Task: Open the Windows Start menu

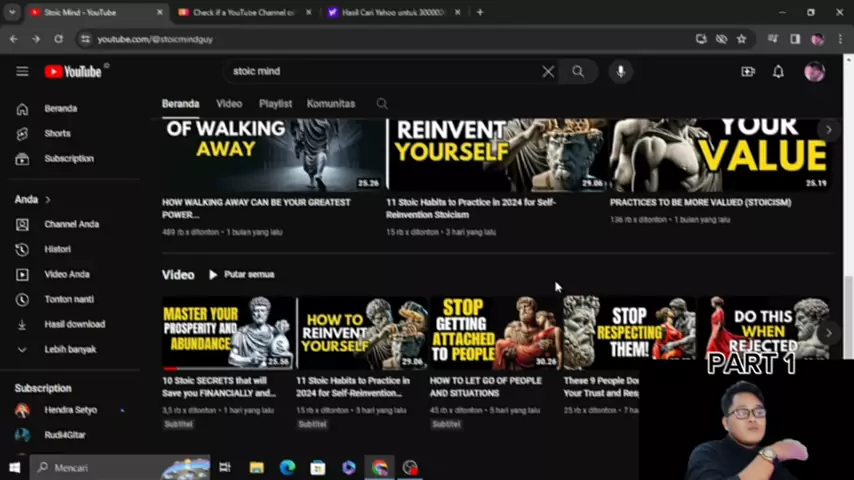Action: pos(14,467)
